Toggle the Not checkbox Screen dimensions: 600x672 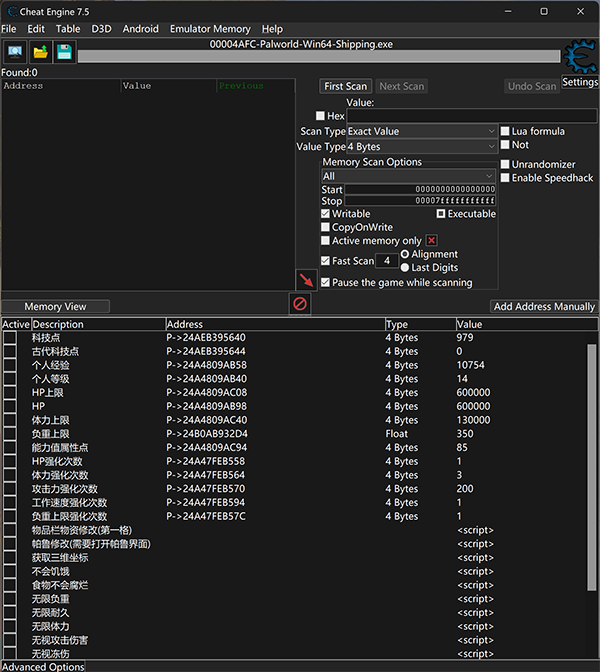coord(505,145)
